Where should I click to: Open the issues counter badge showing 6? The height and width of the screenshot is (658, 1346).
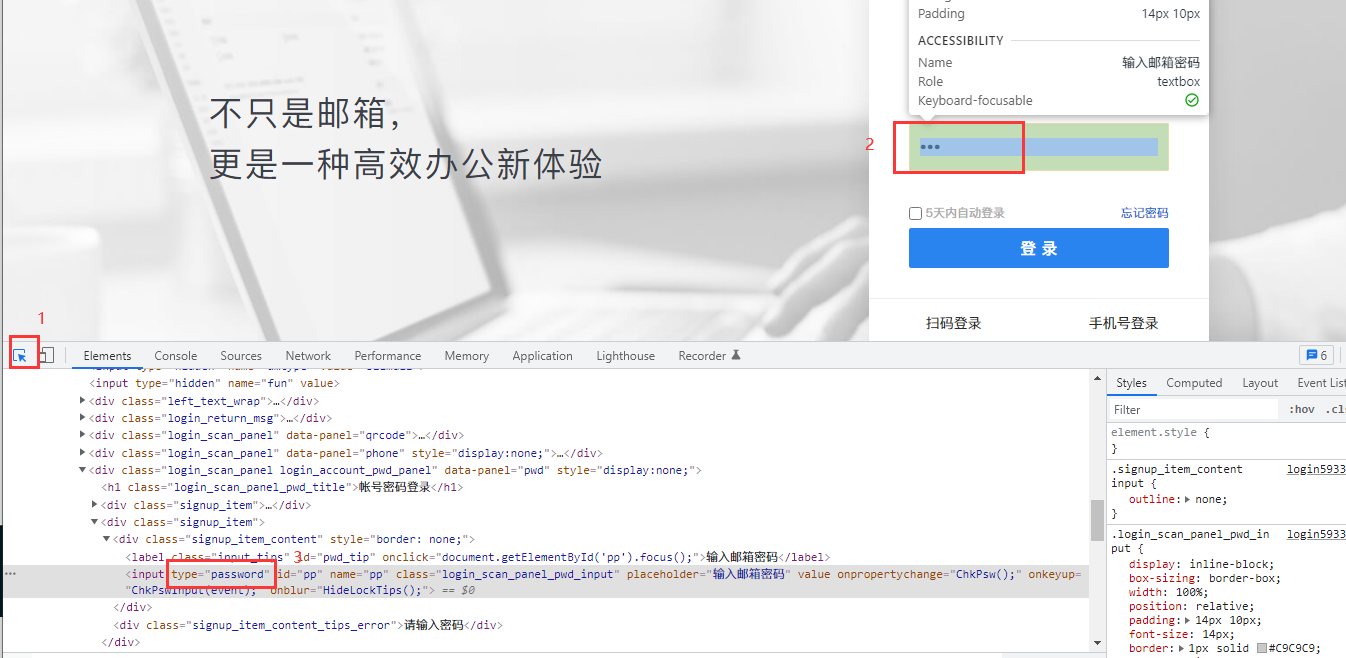point(1315,355)
